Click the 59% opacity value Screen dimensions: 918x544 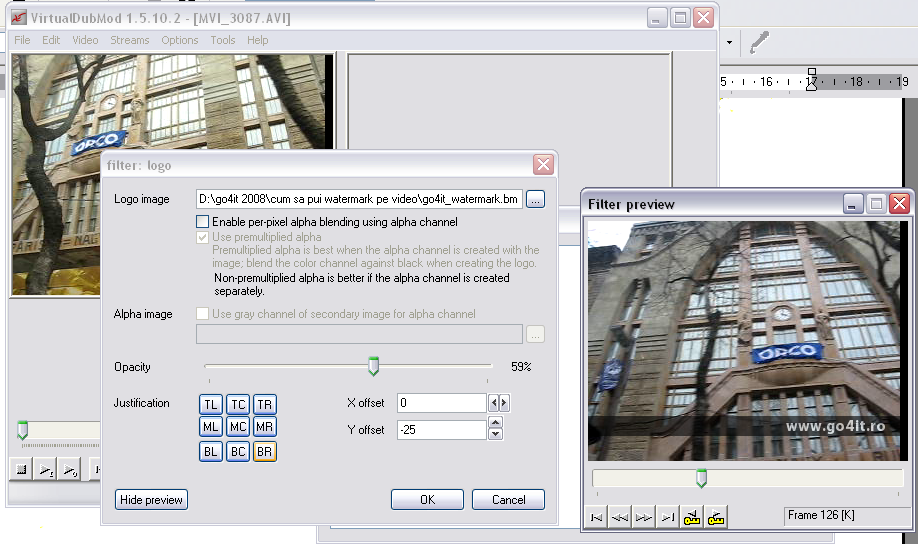pyautogui.click(x=521, y=367)
